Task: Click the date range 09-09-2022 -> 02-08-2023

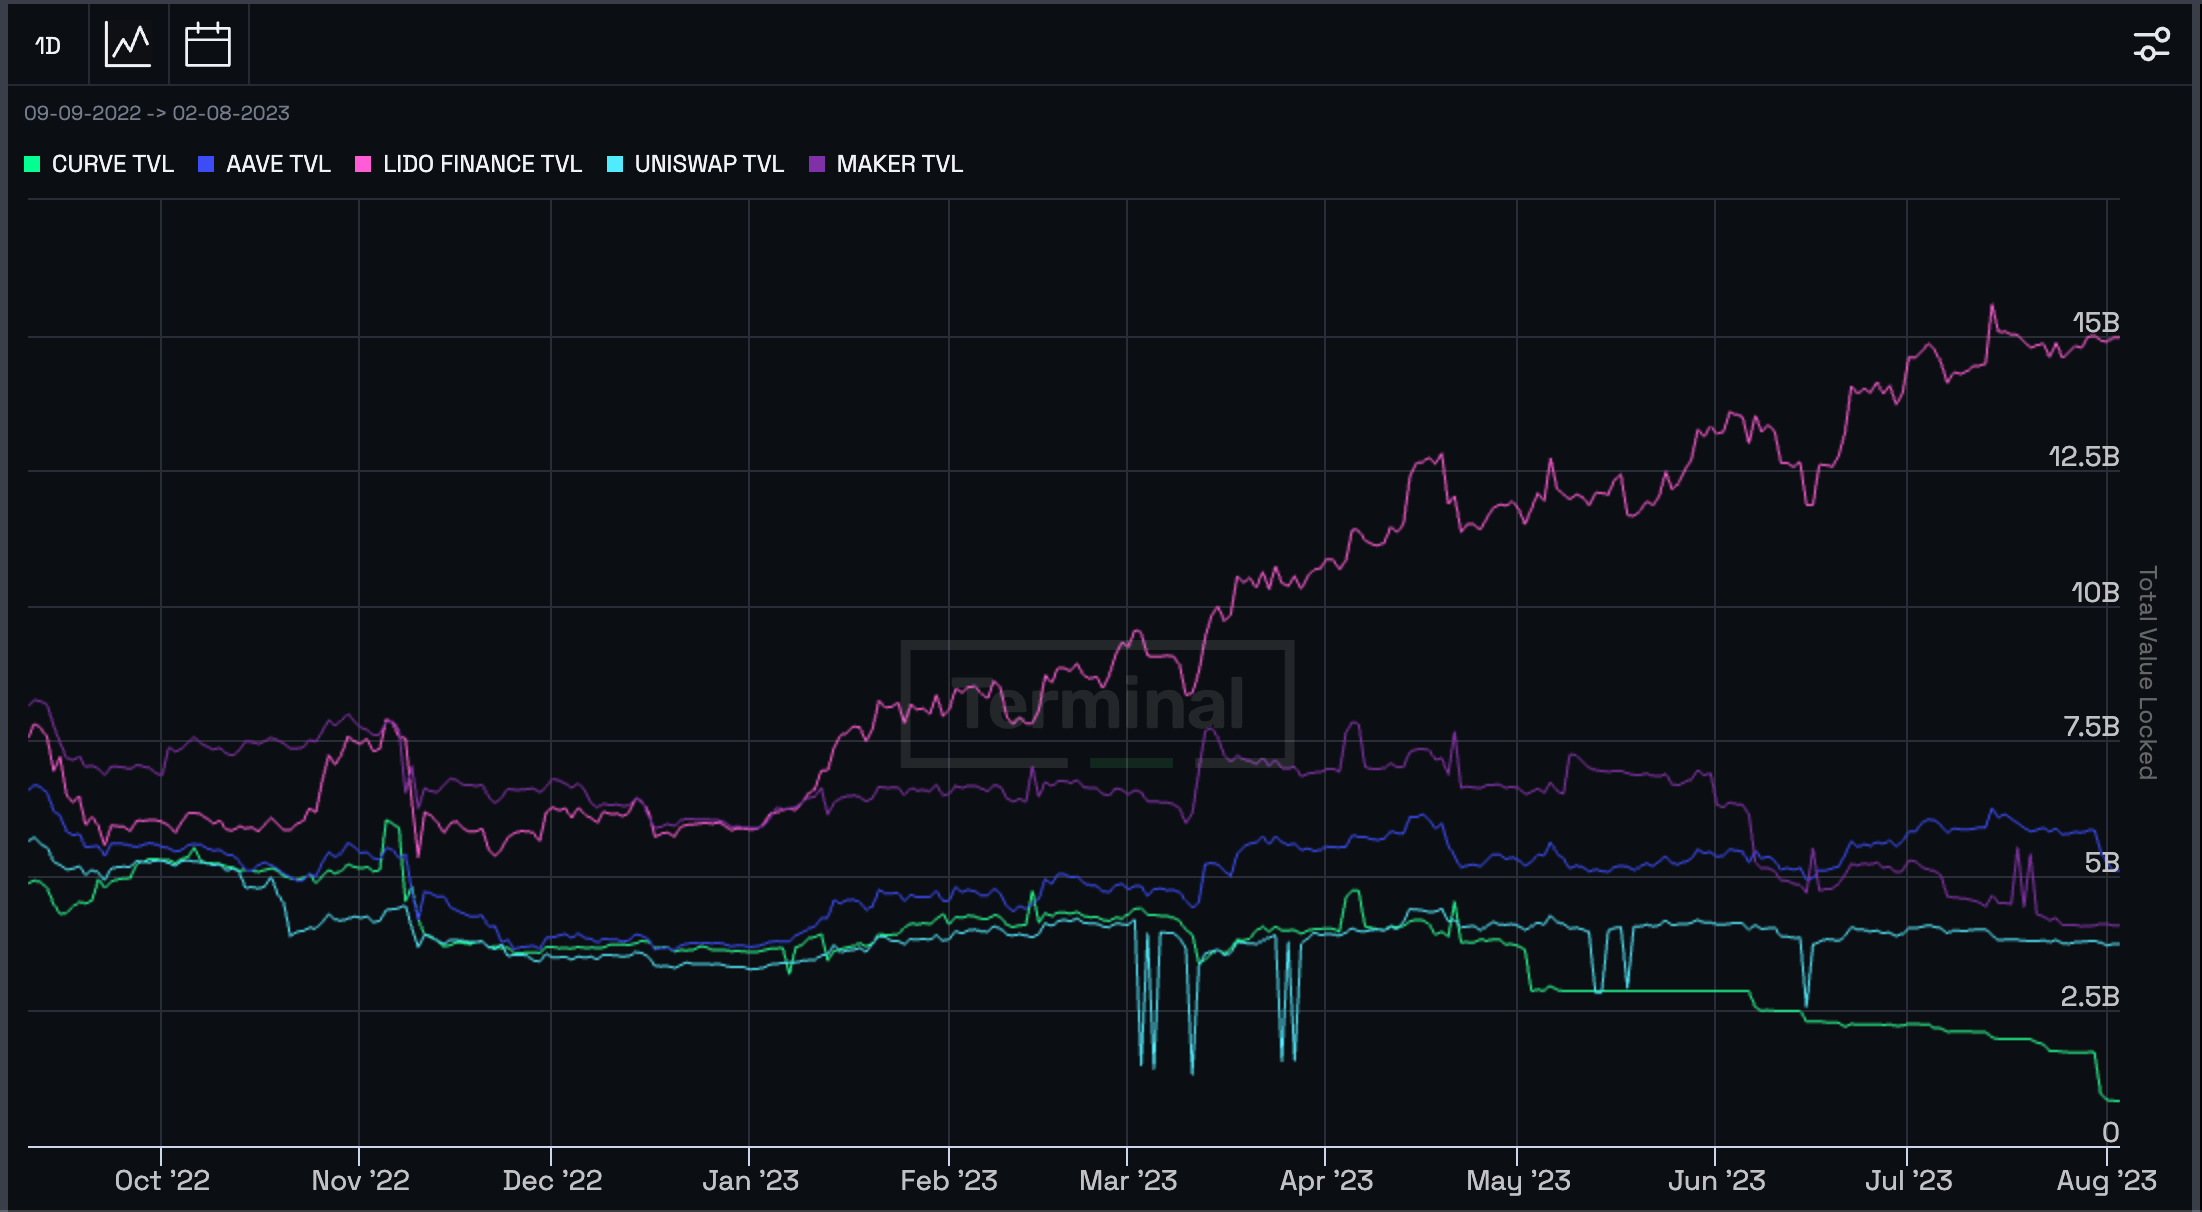Action: pyautogui.click(x=157, y=113)
